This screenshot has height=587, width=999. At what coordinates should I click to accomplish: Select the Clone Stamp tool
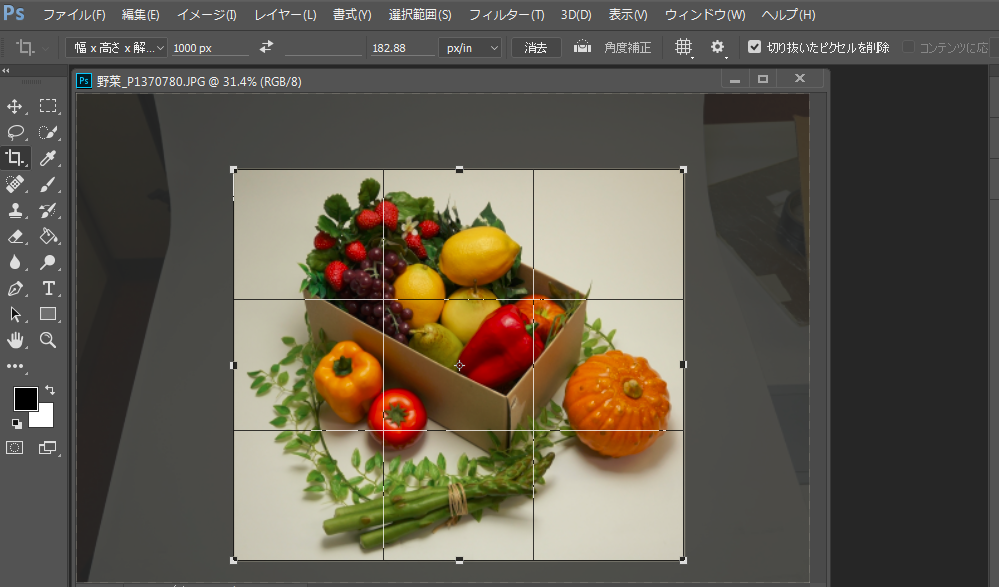(15, 210)
